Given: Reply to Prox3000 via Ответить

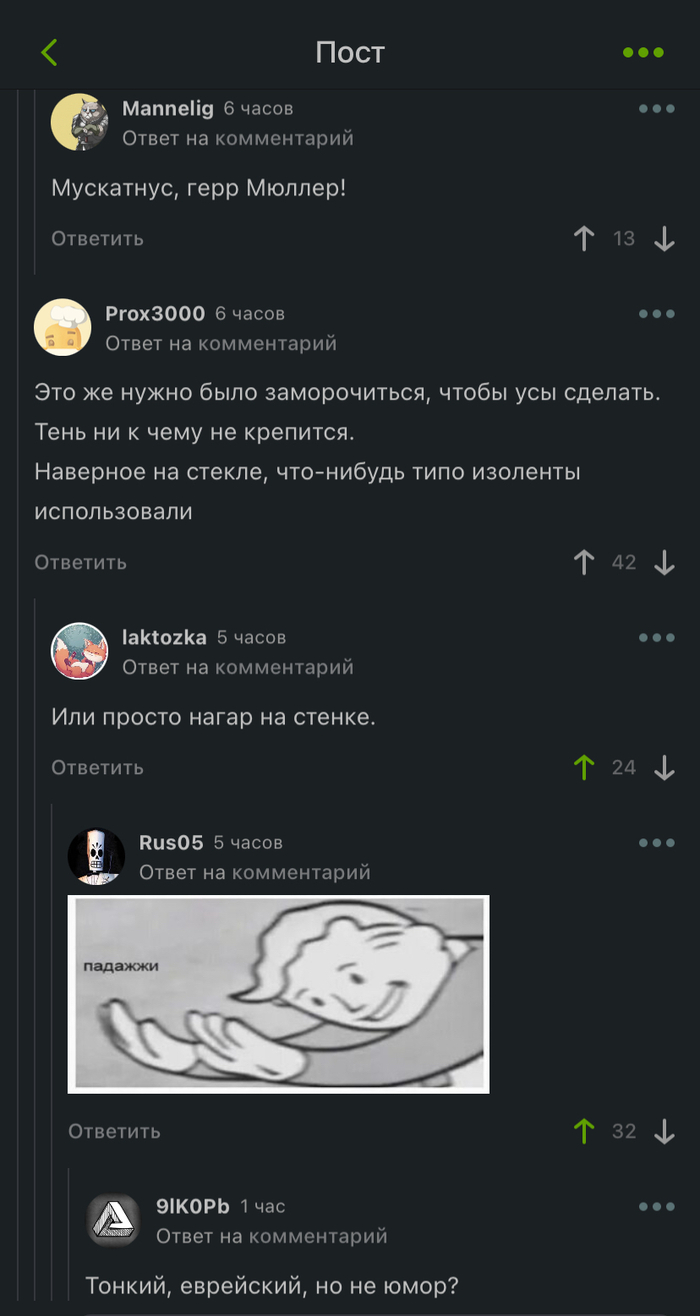Looking at the screenshot, I should pyautogui.click(x=81, y=563).
